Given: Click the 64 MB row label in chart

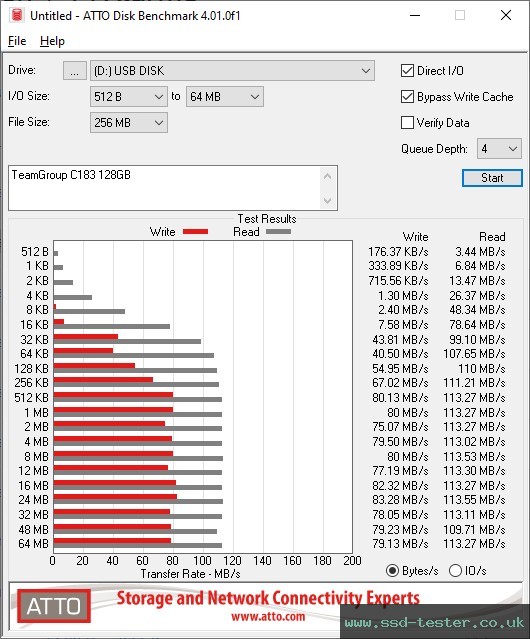Looking at the screenshot, I should (x=33, y=544).
